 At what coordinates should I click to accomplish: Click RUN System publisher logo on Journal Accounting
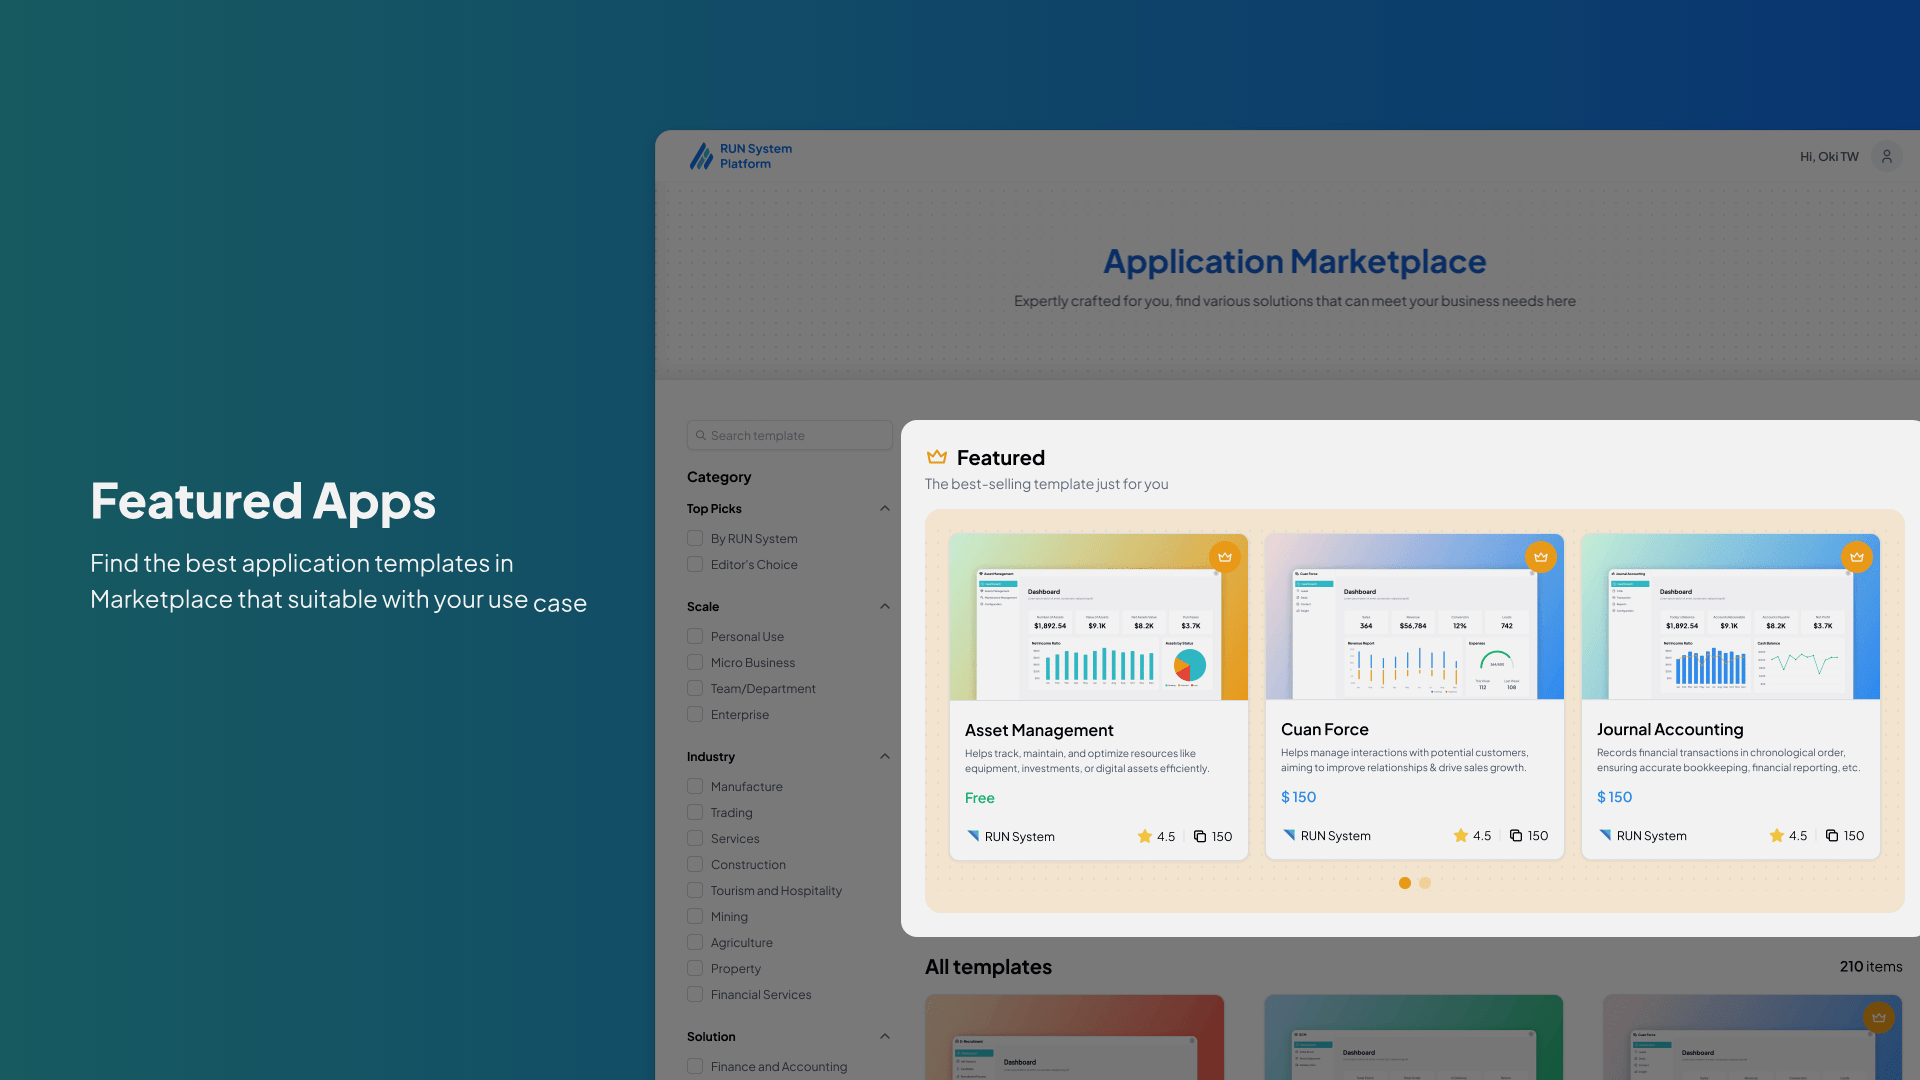pyautogui.click(x=1605, y=836)
